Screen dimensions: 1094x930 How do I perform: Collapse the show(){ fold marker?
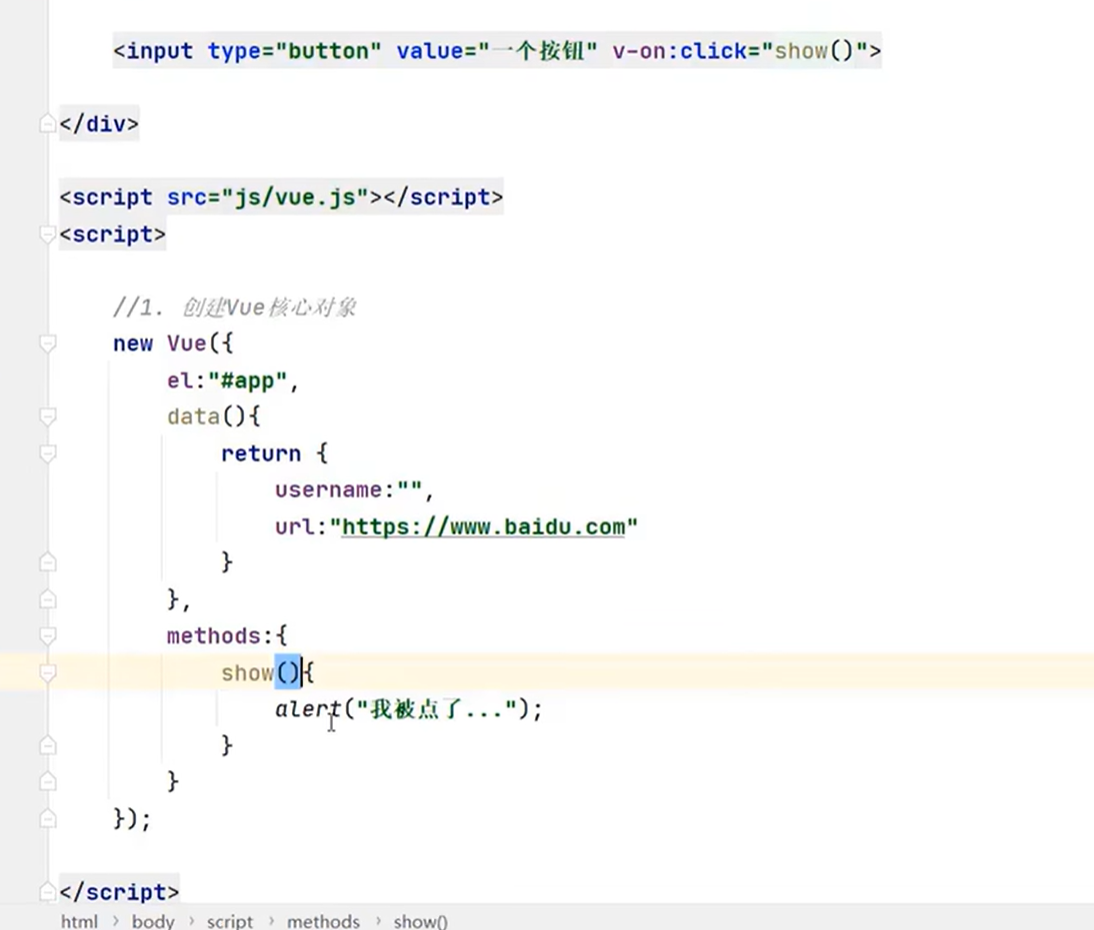point(47,673)
